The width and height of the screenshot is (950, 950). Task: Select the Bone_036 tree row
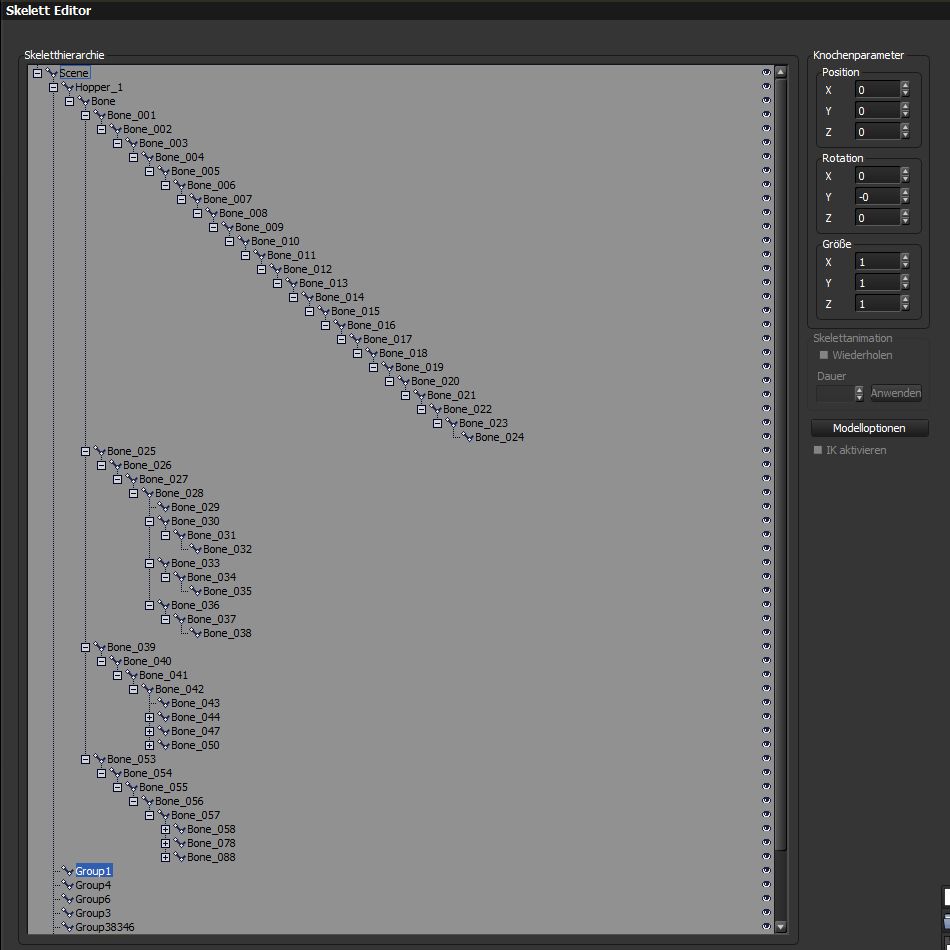coord(195,605)
